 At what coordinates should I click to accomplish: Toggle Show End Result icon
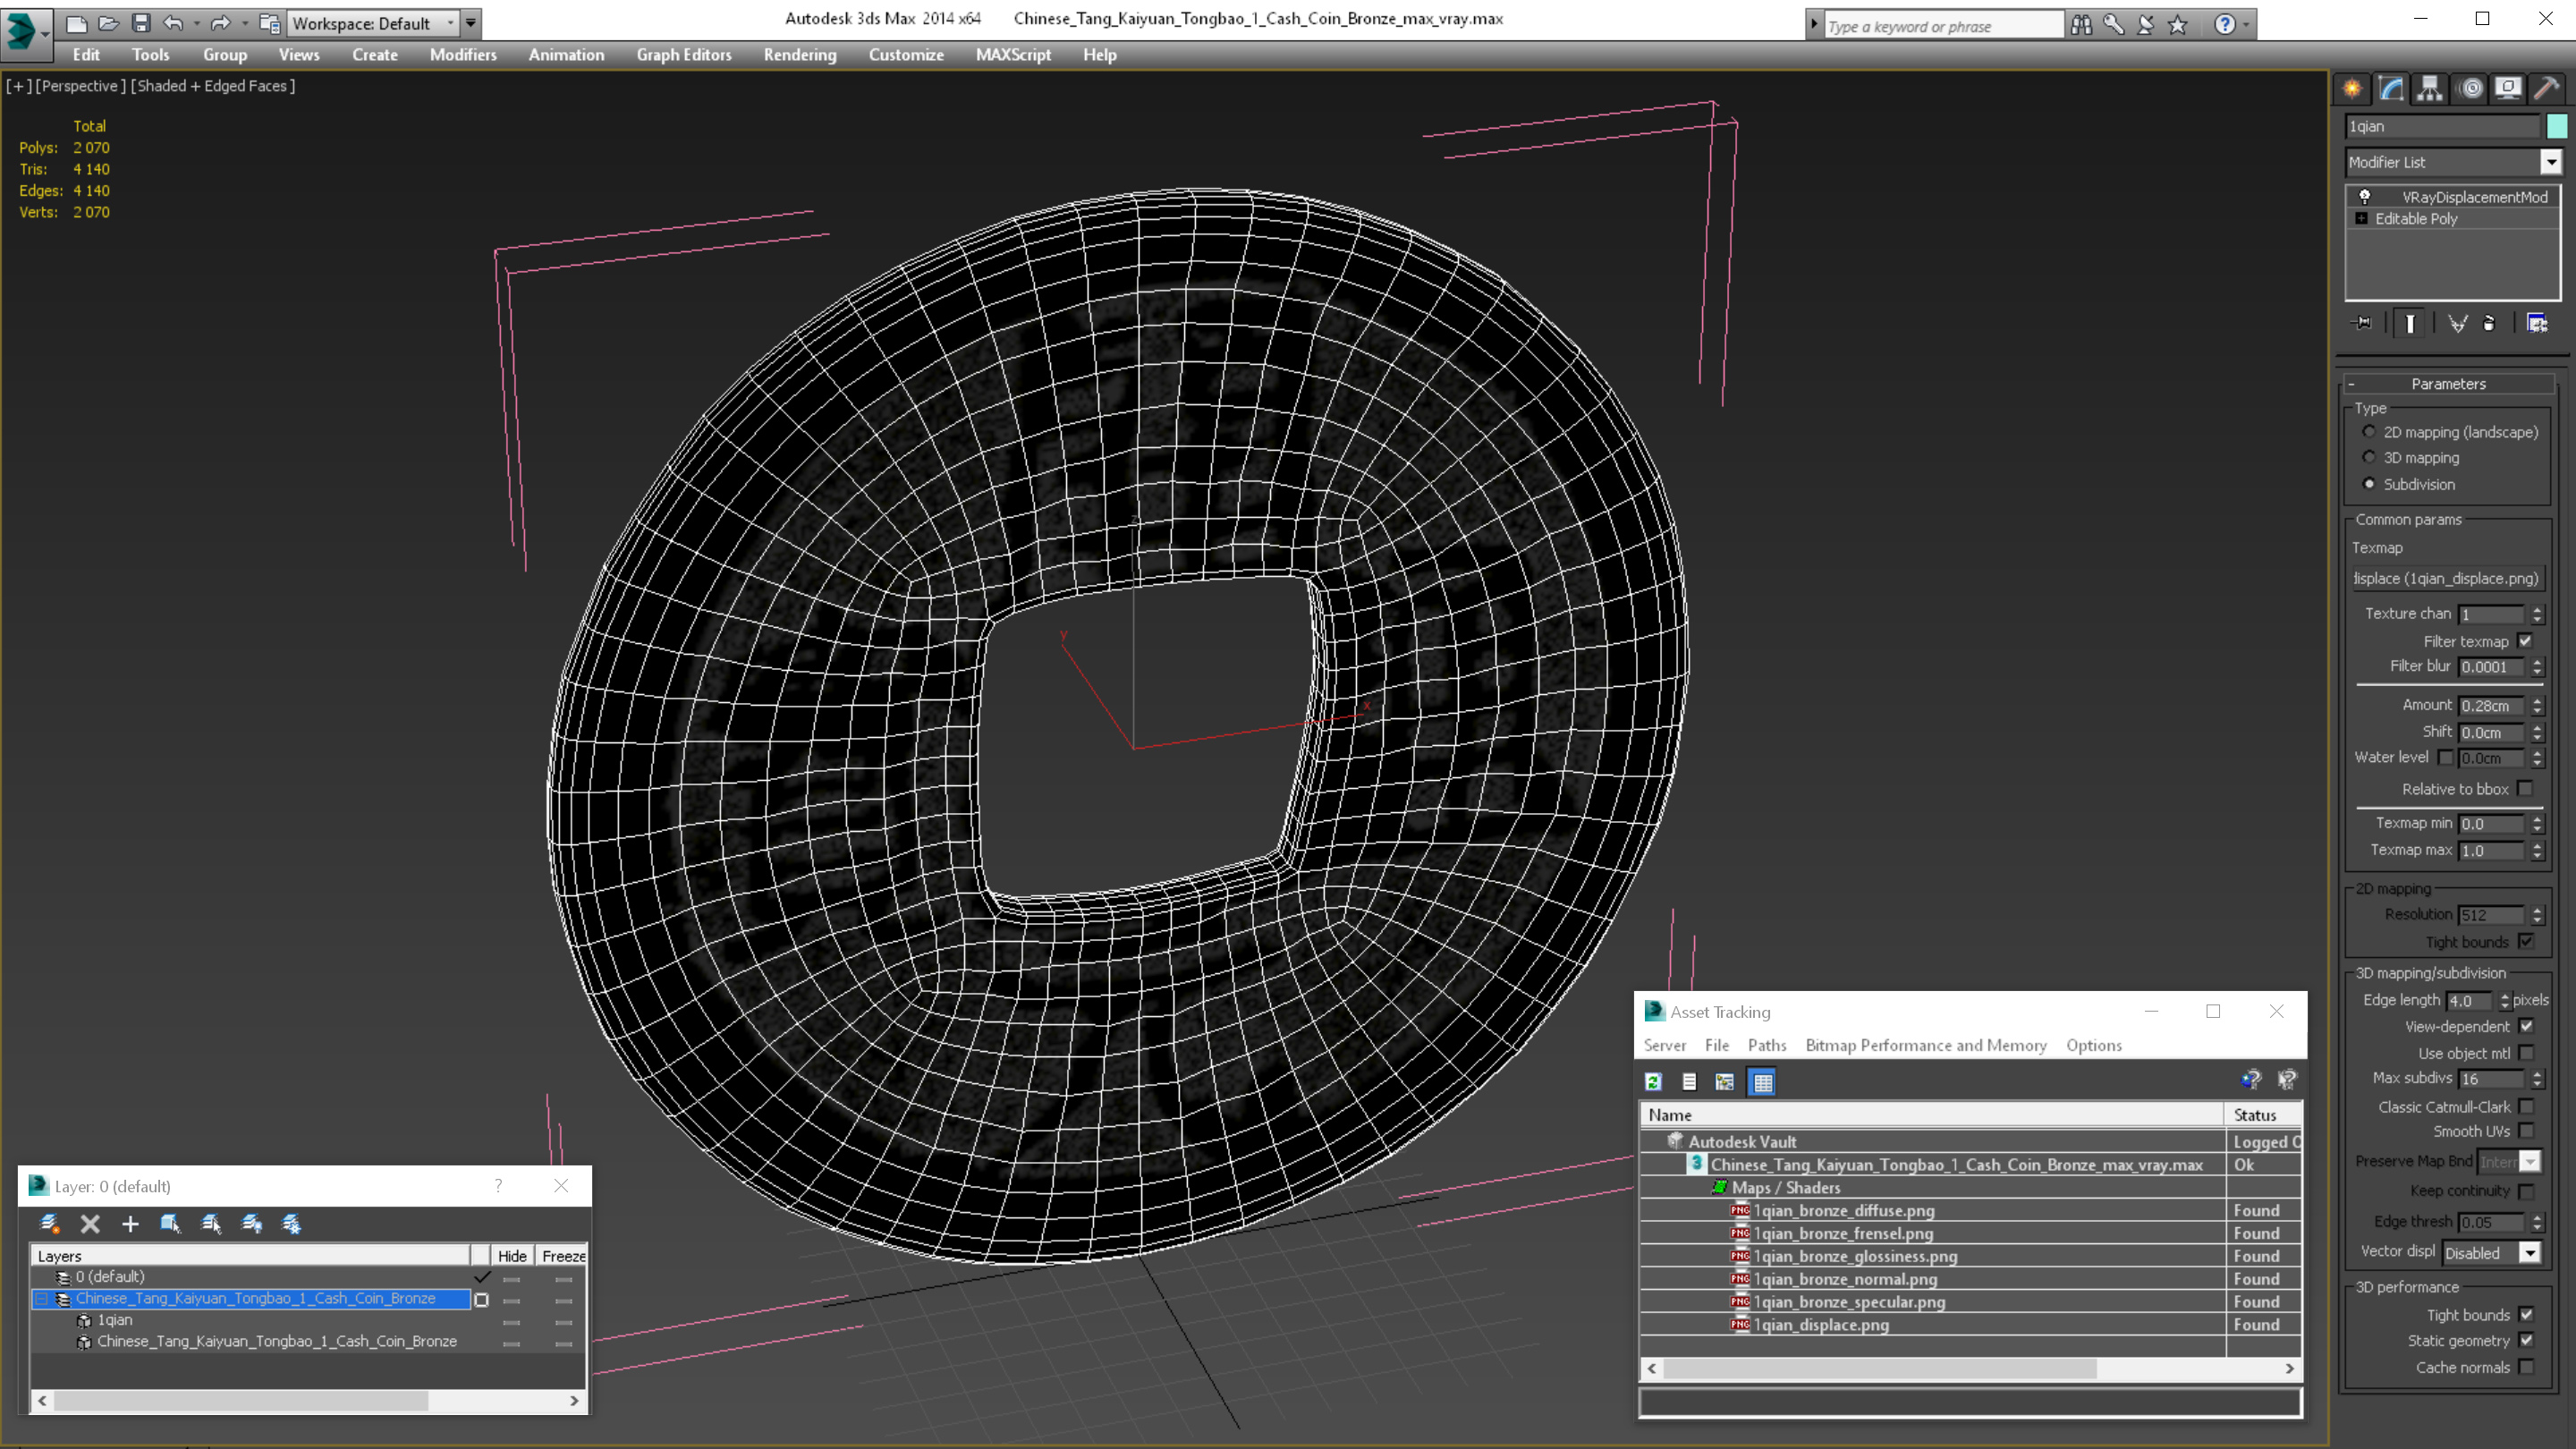(x=2410, y=323)
